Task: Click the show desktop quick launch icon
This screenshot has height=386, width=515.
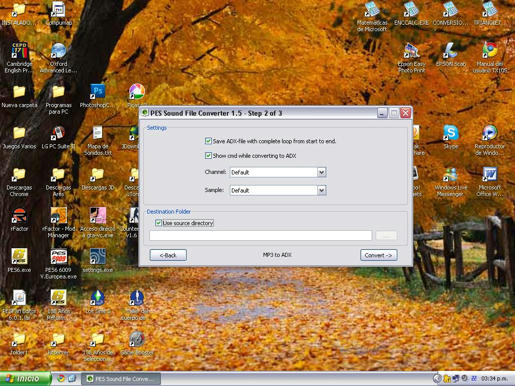Action: (72, 379)
